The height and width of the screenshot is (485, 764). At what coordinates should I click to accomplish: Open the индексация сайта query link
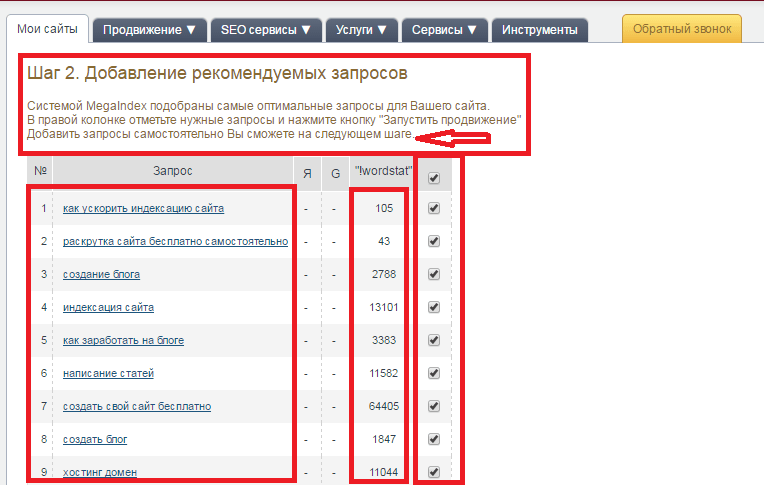(108, 308)
